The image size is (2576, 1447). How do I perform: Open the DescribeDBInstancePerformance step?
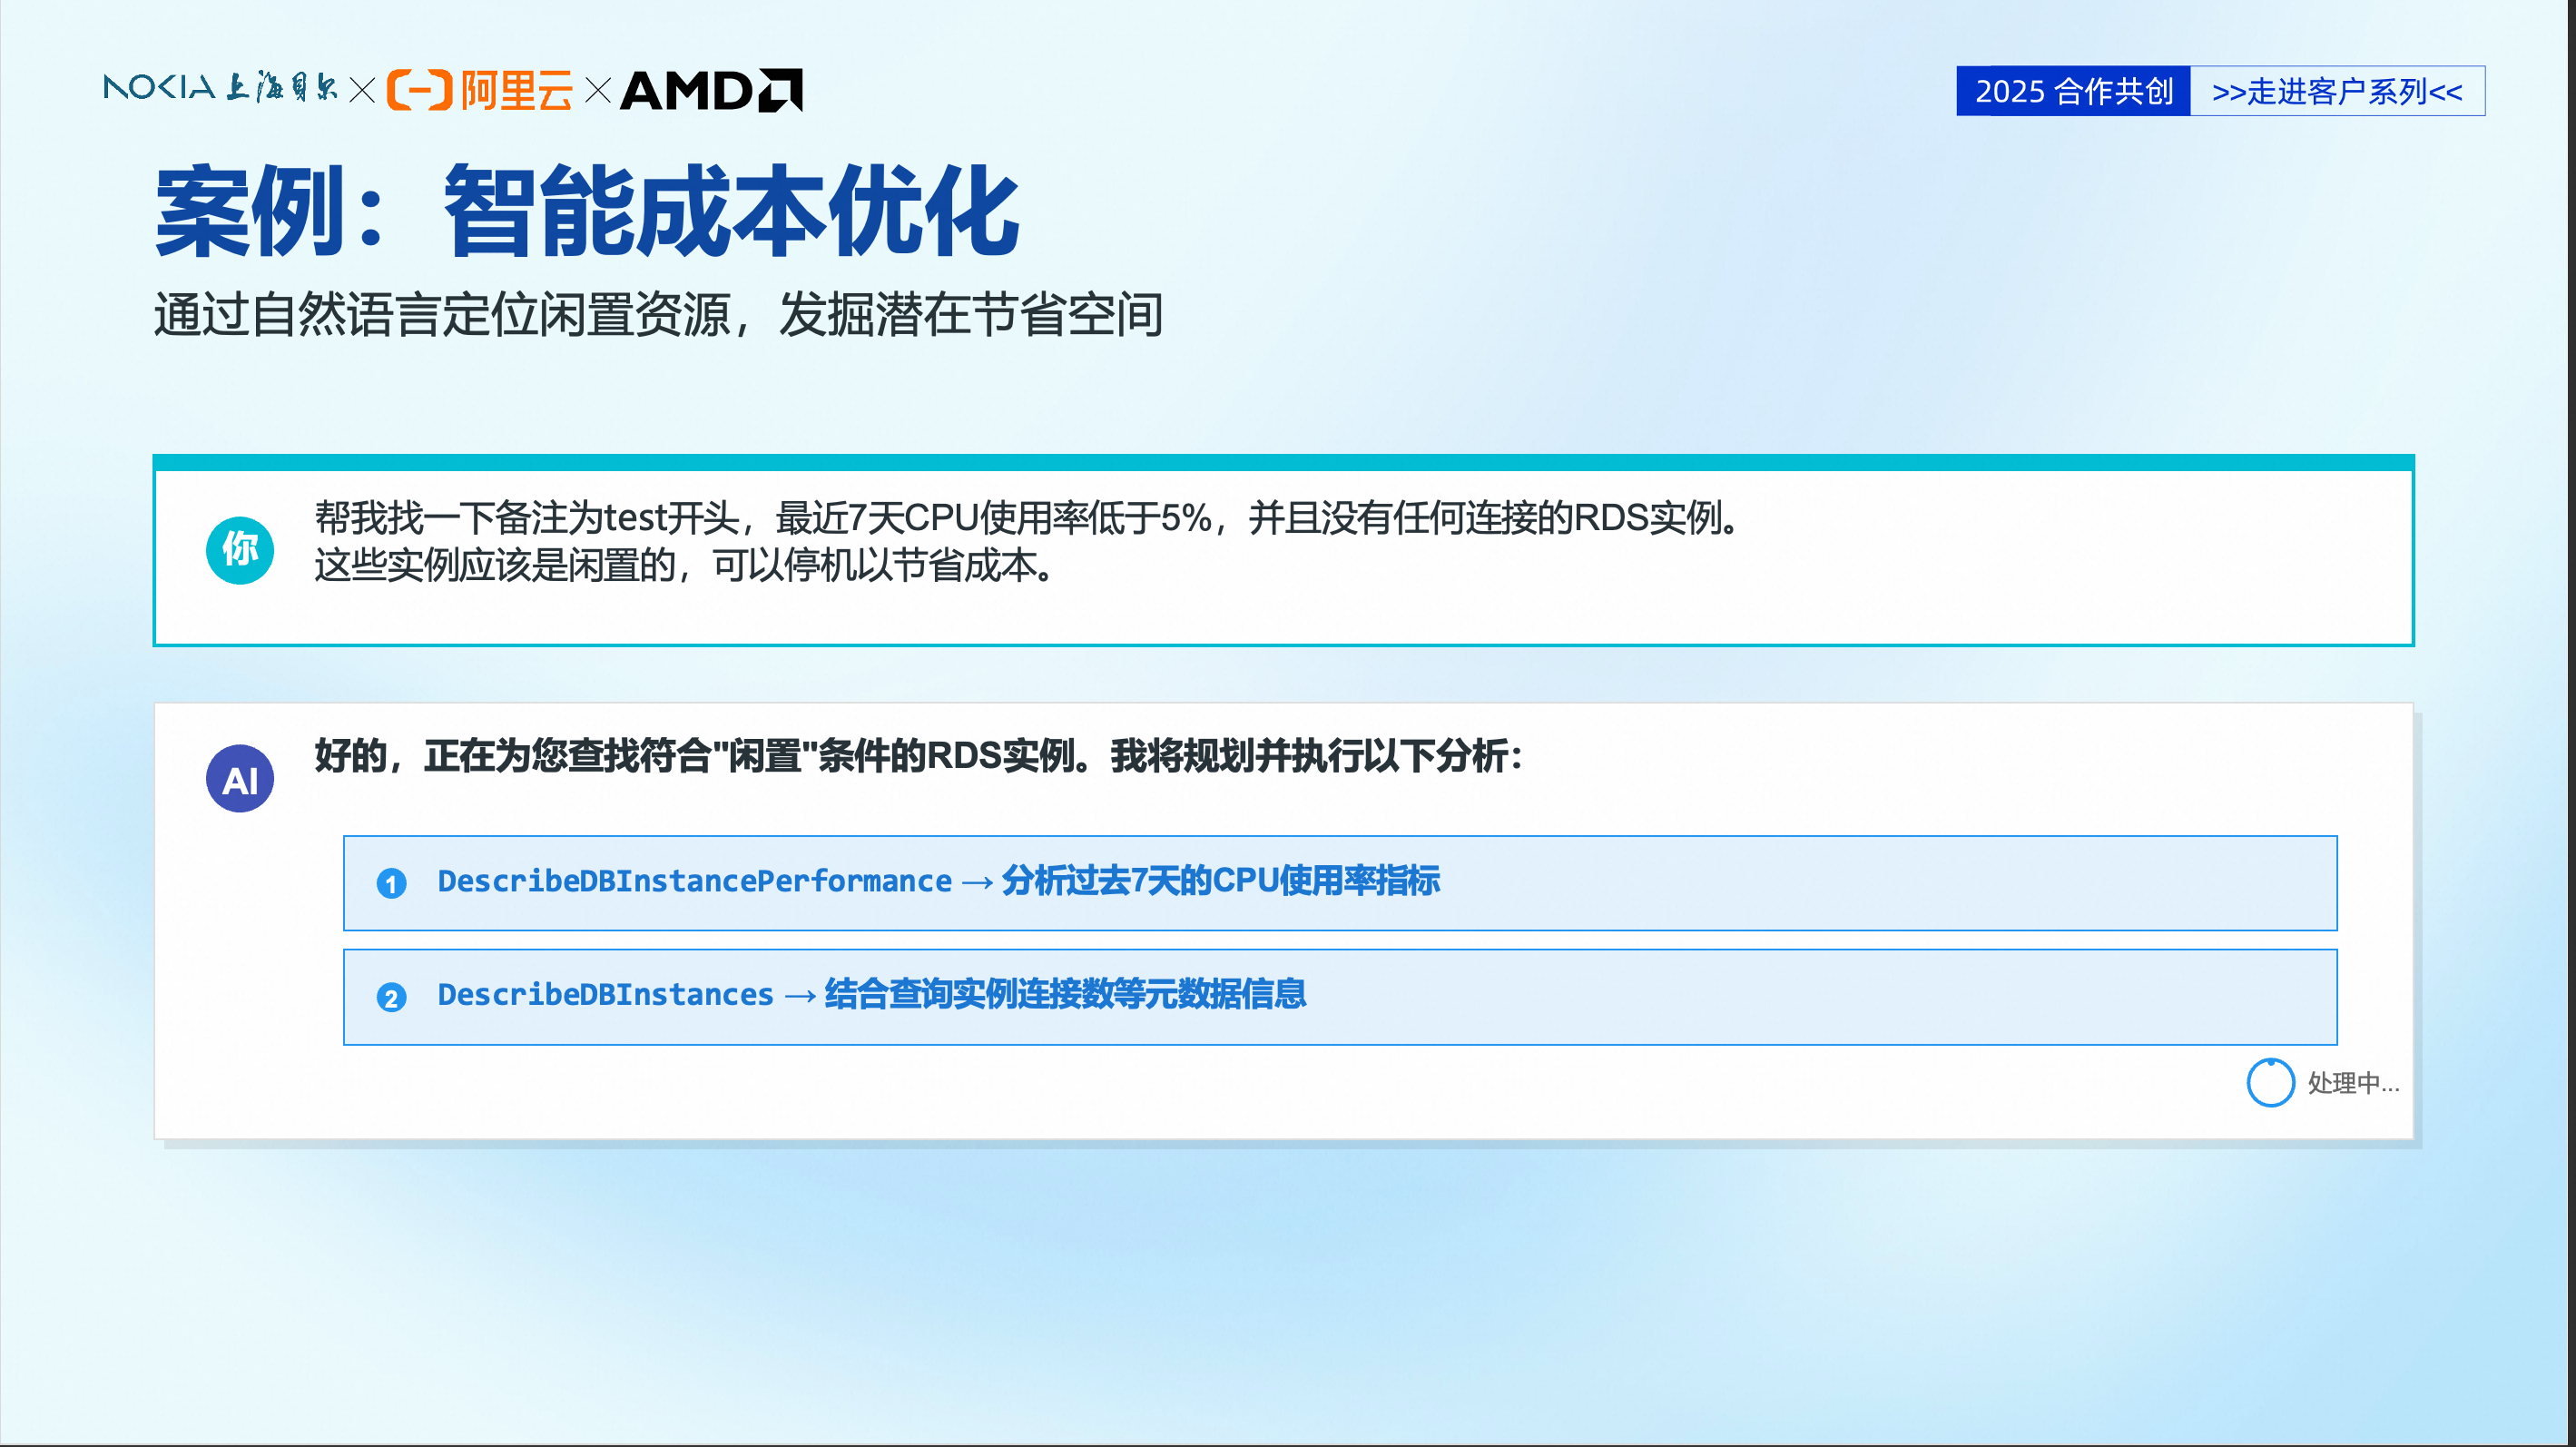[x=694, y=881]
